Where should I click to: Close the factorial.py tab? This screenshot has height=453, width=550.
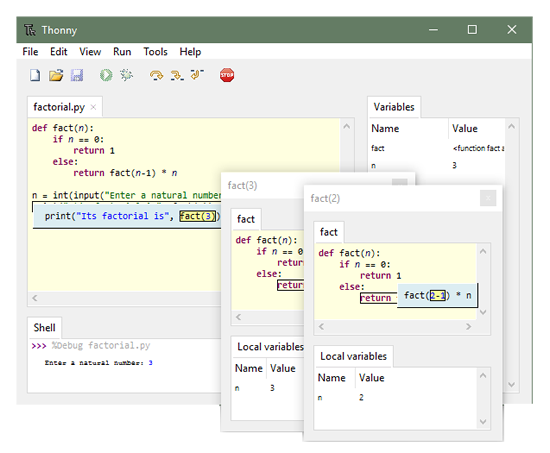tap(93, 107)
